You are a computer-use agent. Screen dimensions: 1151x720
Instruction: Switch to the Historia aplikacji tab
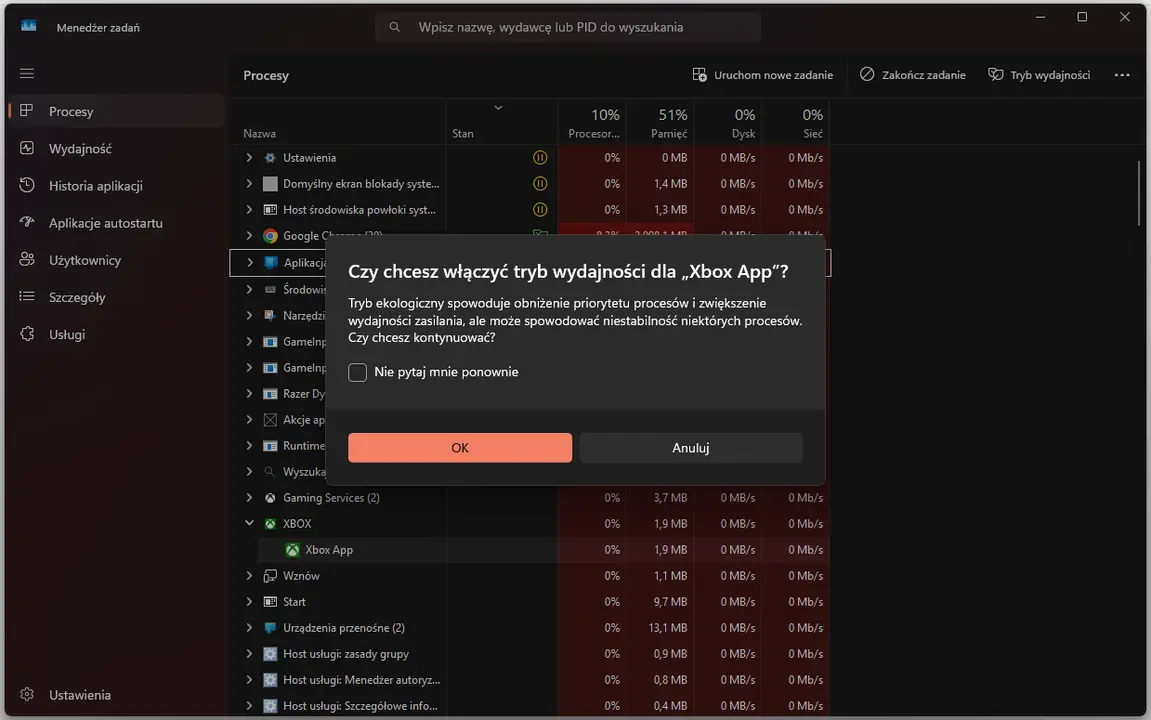116,186
